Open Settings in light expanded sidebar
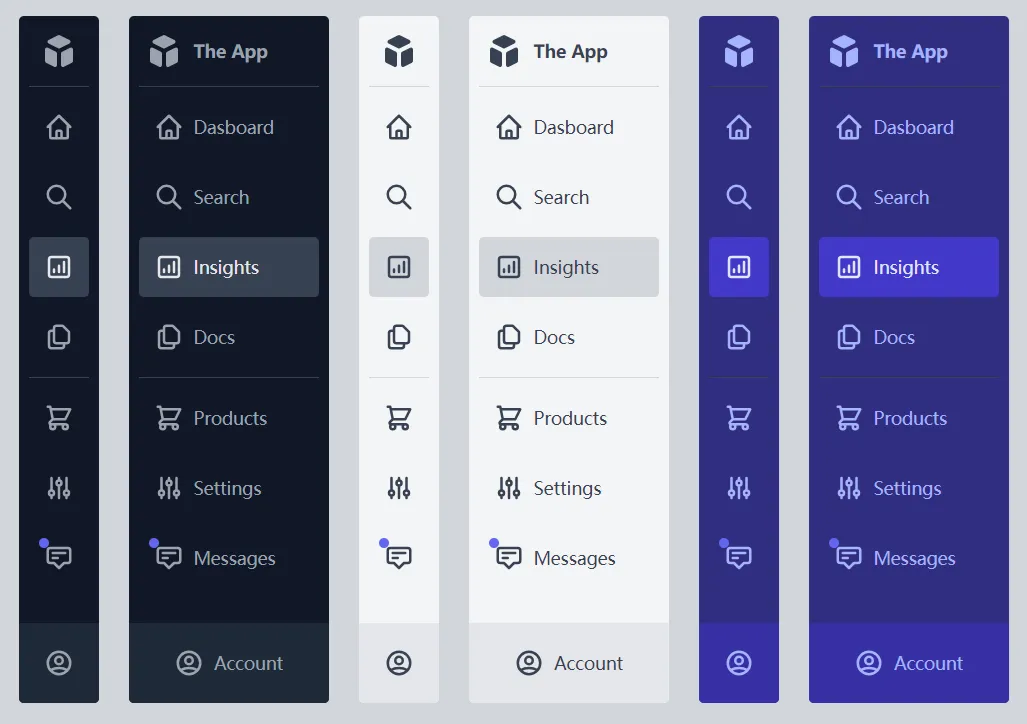The height and width of the screenshot is (724, 1027). point(569,488)
